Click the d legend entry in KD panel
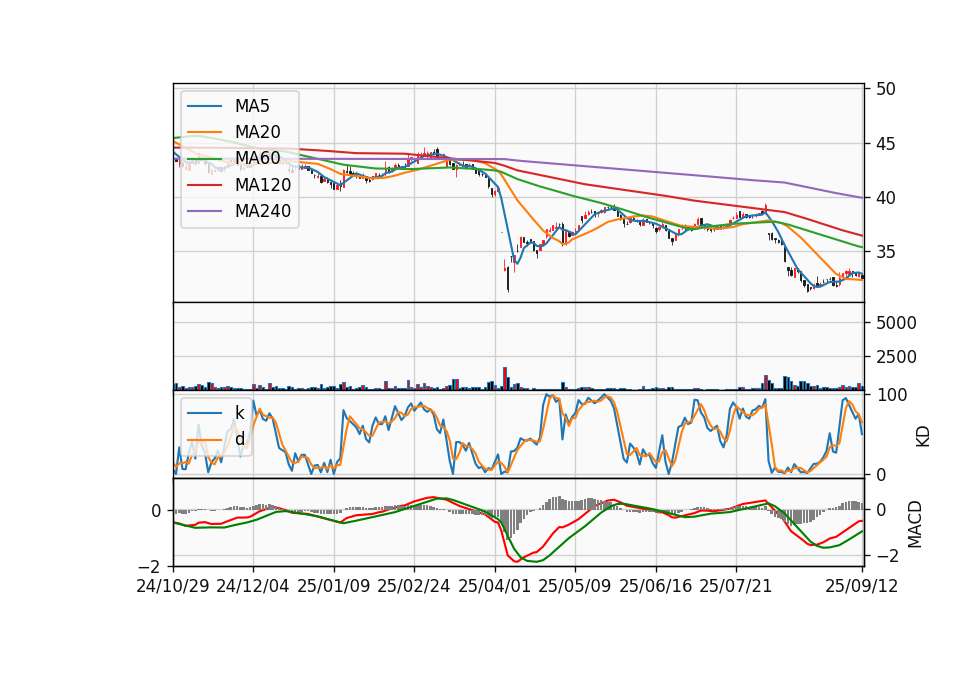This screenshot has height=690, width=960. coord(239,438)
